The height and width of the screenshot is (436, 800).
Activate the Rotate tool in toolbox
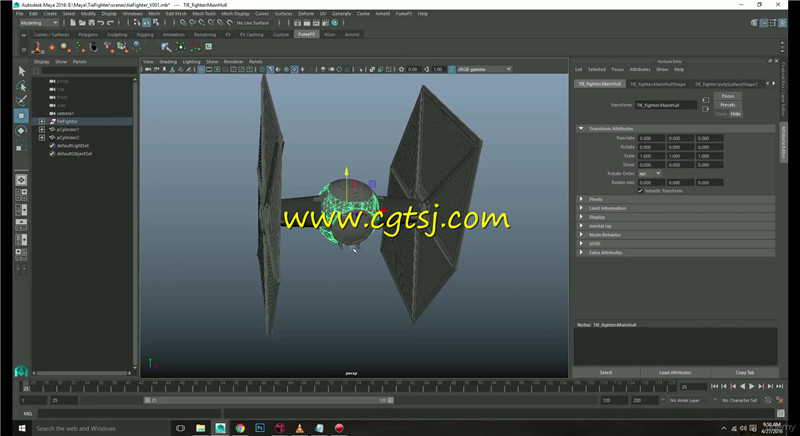pyautogui.click(x=21, y=131)
